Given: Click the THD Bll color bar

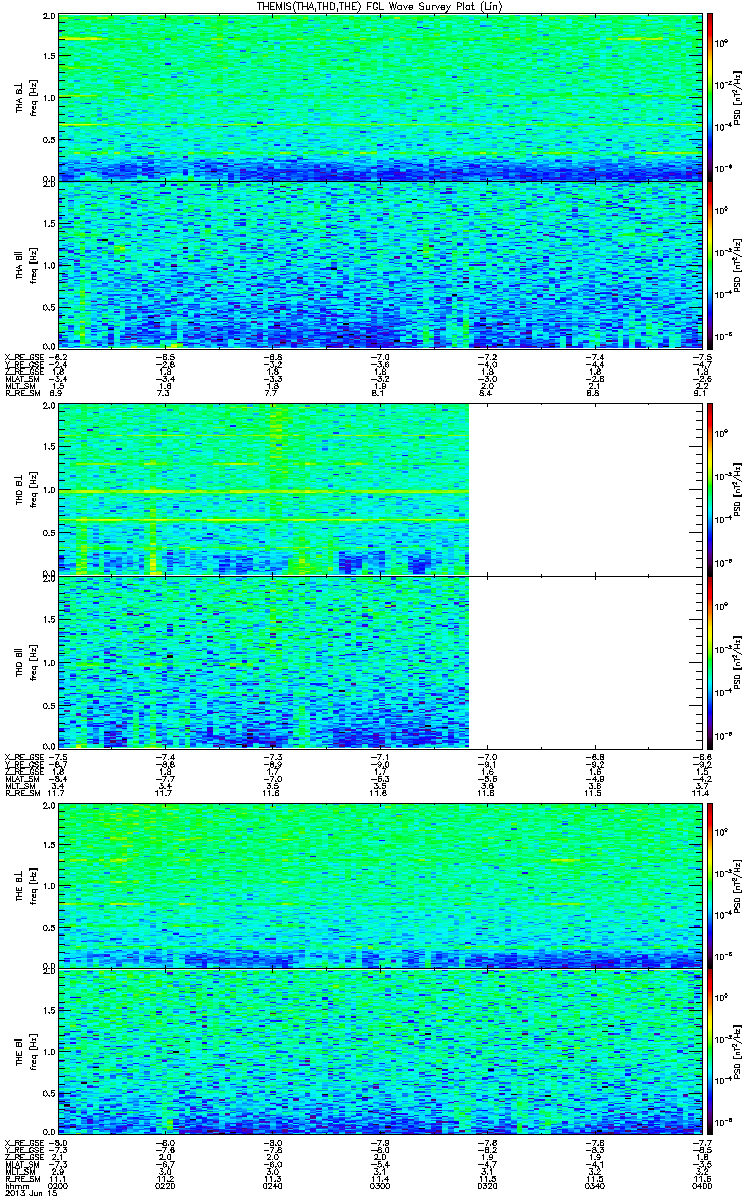Looking at the screenshot, I should pos(711,662).
